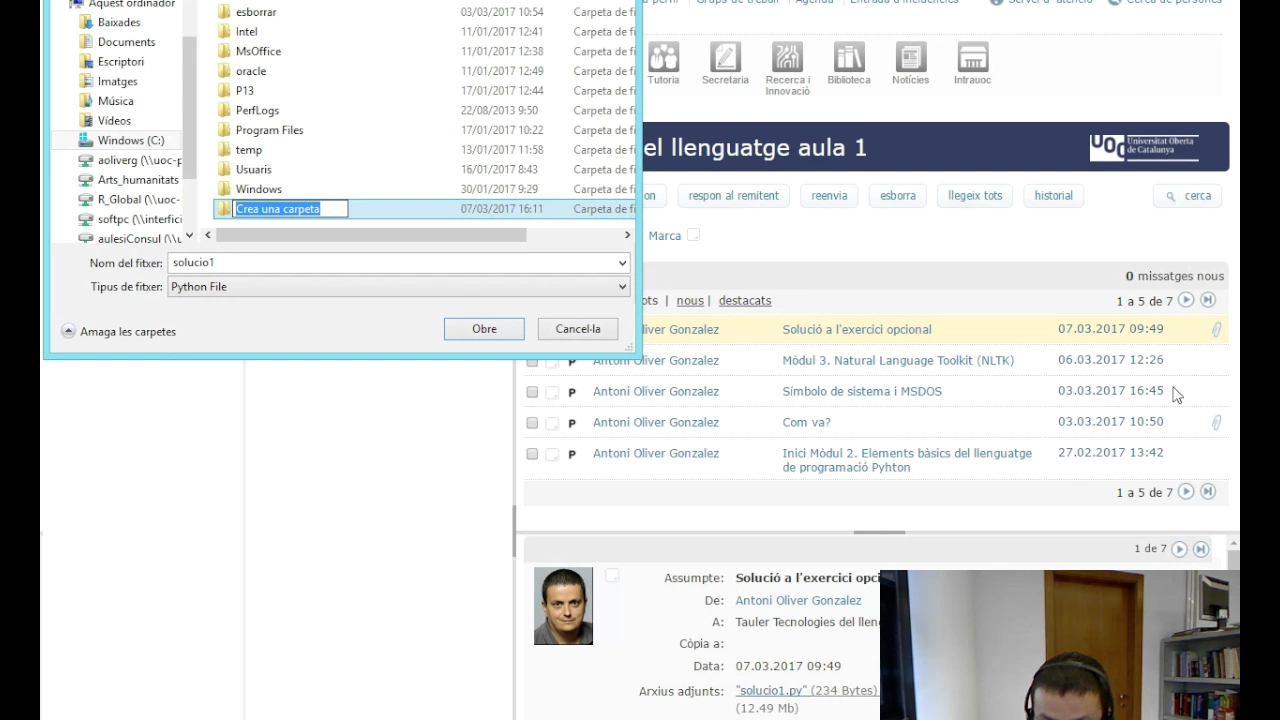Click the UOC Universitat Oberta de Catalunya logo
Viewport: 1280px width, 720px height.
pos(1144,148)
